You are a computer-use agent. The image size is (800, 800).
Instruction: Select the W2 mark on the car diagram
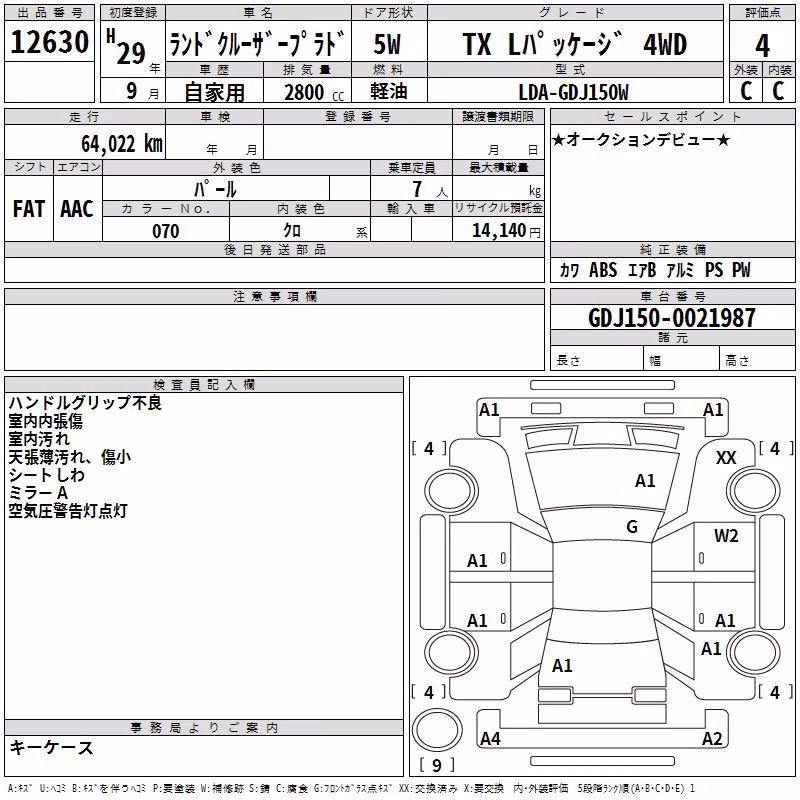pos(726,536)
